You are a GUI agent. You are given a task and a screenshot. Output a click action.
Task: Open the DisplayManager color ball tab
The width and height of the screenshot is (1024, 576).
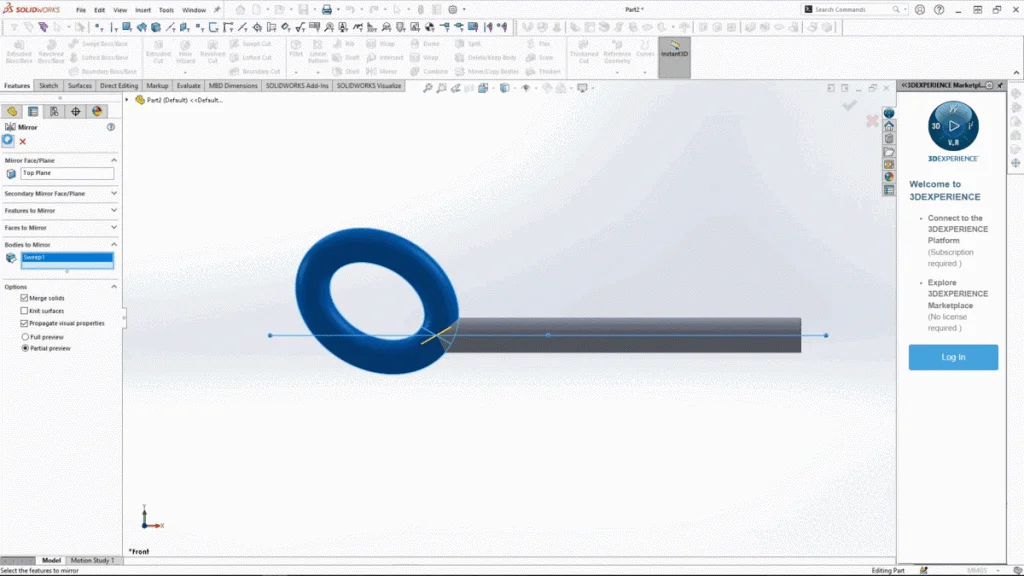click(97, 112)
